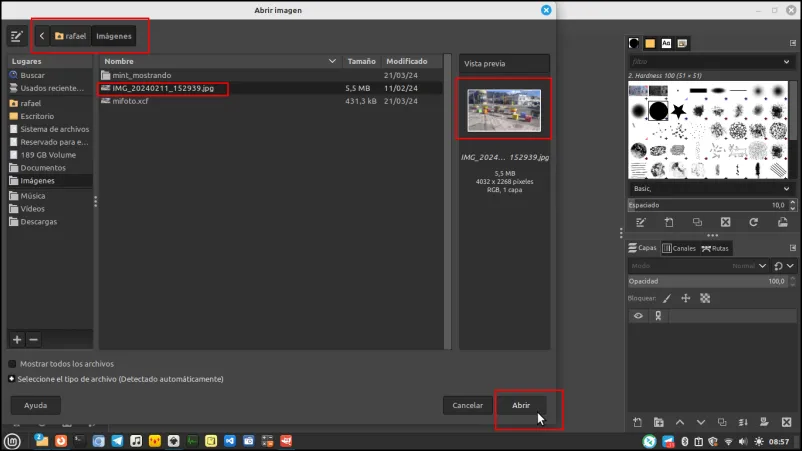Screen dimensions: 802x451
Task: Open the Brushes tab in GIMP dock
Action: 634,43
